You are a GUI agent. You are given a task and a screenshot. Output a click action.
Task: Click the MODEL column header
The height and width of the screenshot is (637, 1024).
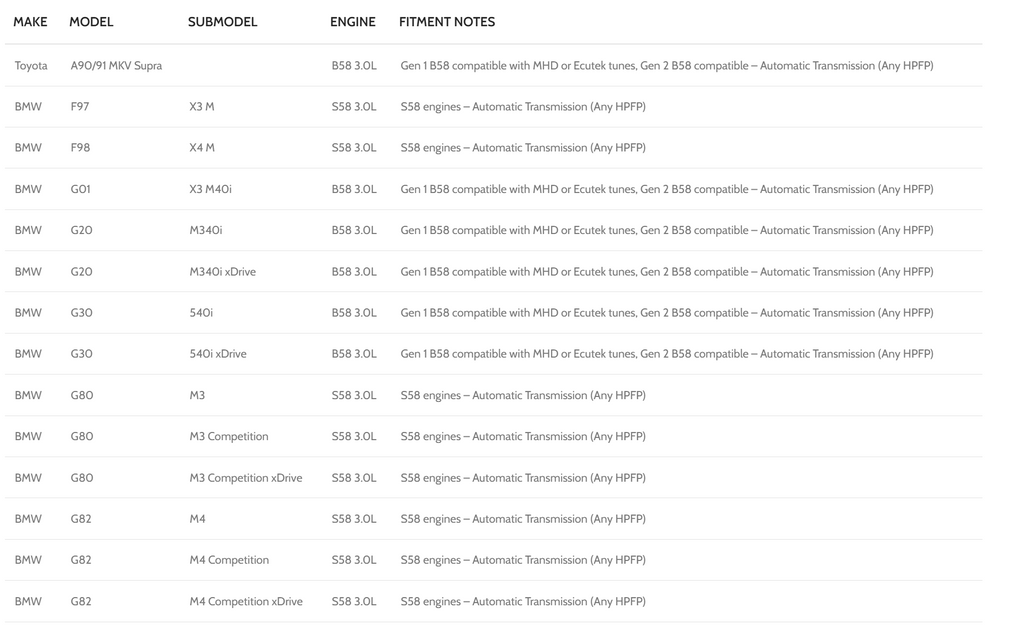pyautogui.click(x=91, y=22)
